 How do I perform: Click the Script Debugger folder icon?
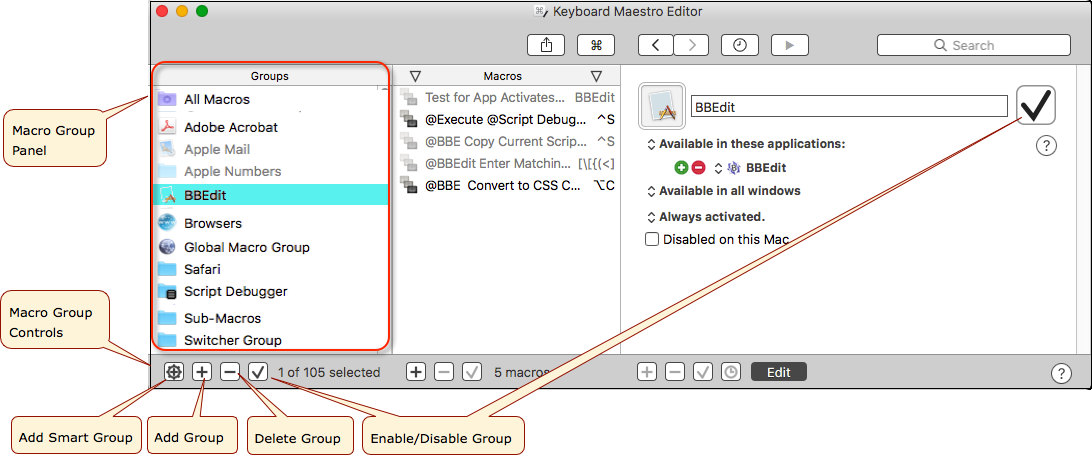click(167, 291)
